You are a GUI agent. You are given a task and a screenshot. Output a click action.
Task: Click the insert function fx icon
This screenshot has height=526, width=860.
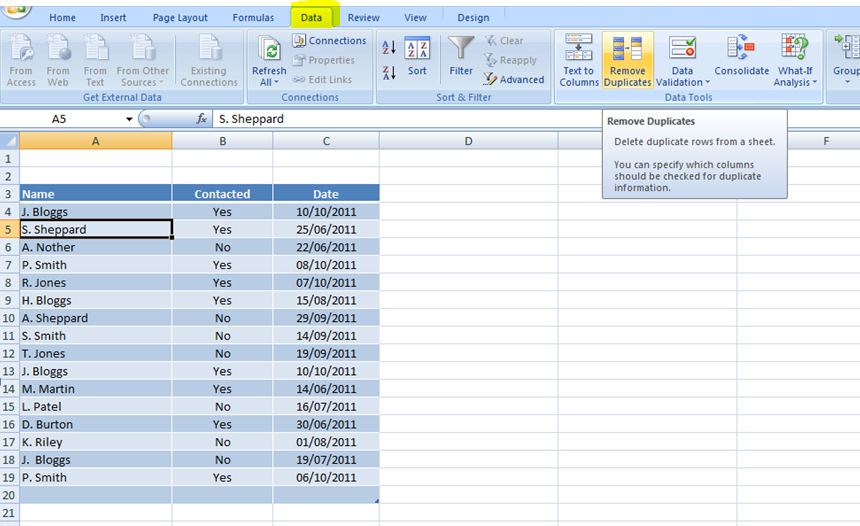pos(201,118)
